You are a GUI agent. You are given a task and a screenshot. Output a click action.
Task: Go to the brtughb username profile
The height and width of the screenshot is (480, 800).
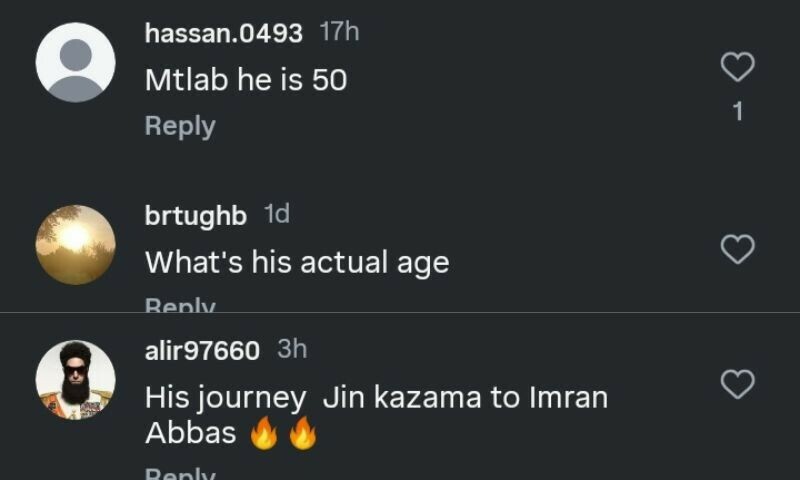[x=195, y=215]
